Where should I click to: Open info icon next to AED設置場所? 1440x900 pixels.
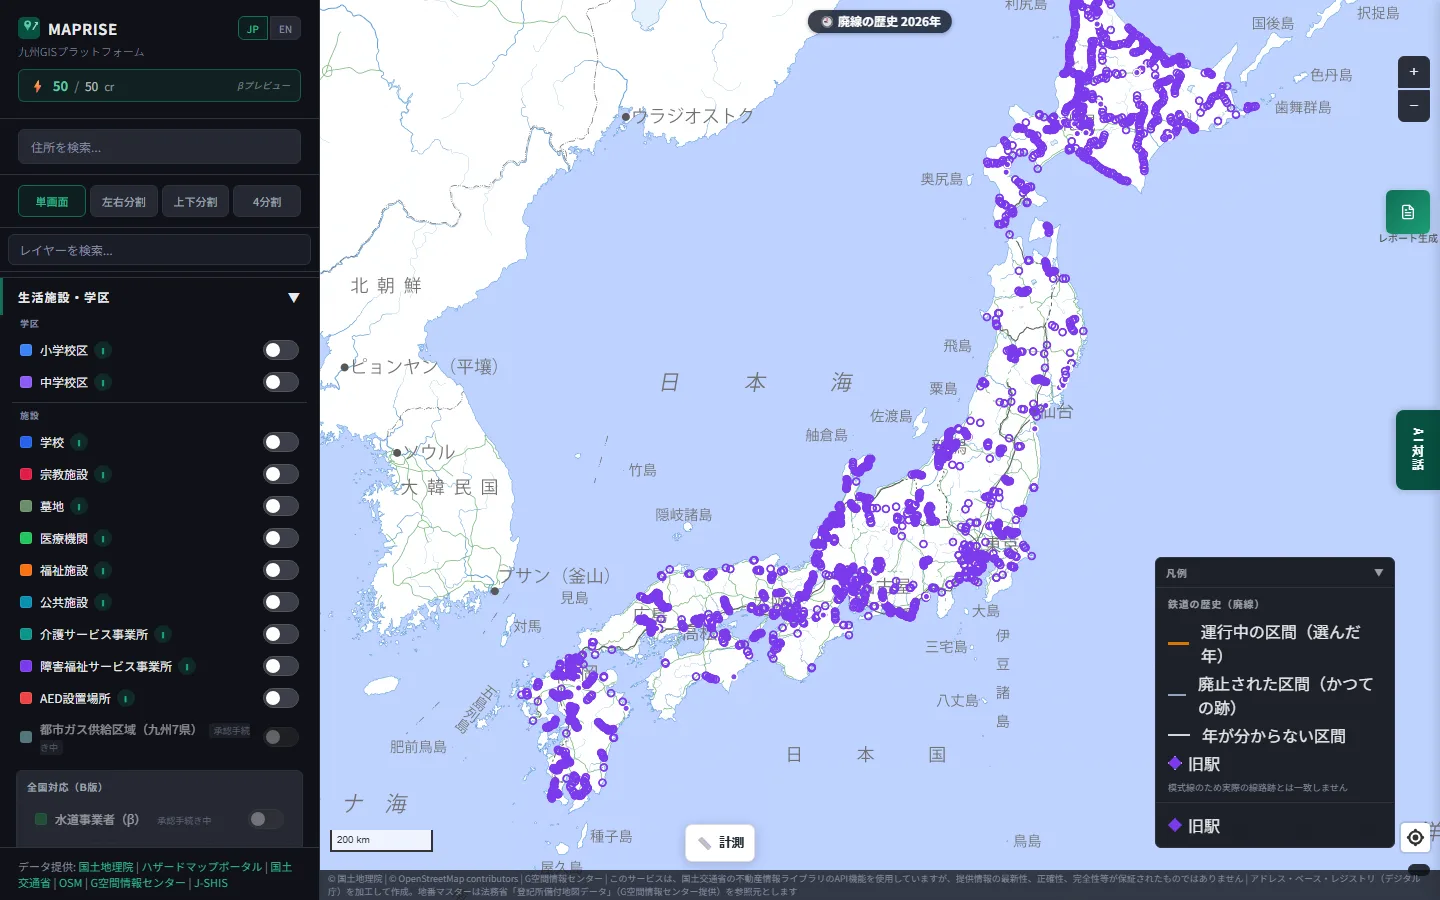[126, 699]
